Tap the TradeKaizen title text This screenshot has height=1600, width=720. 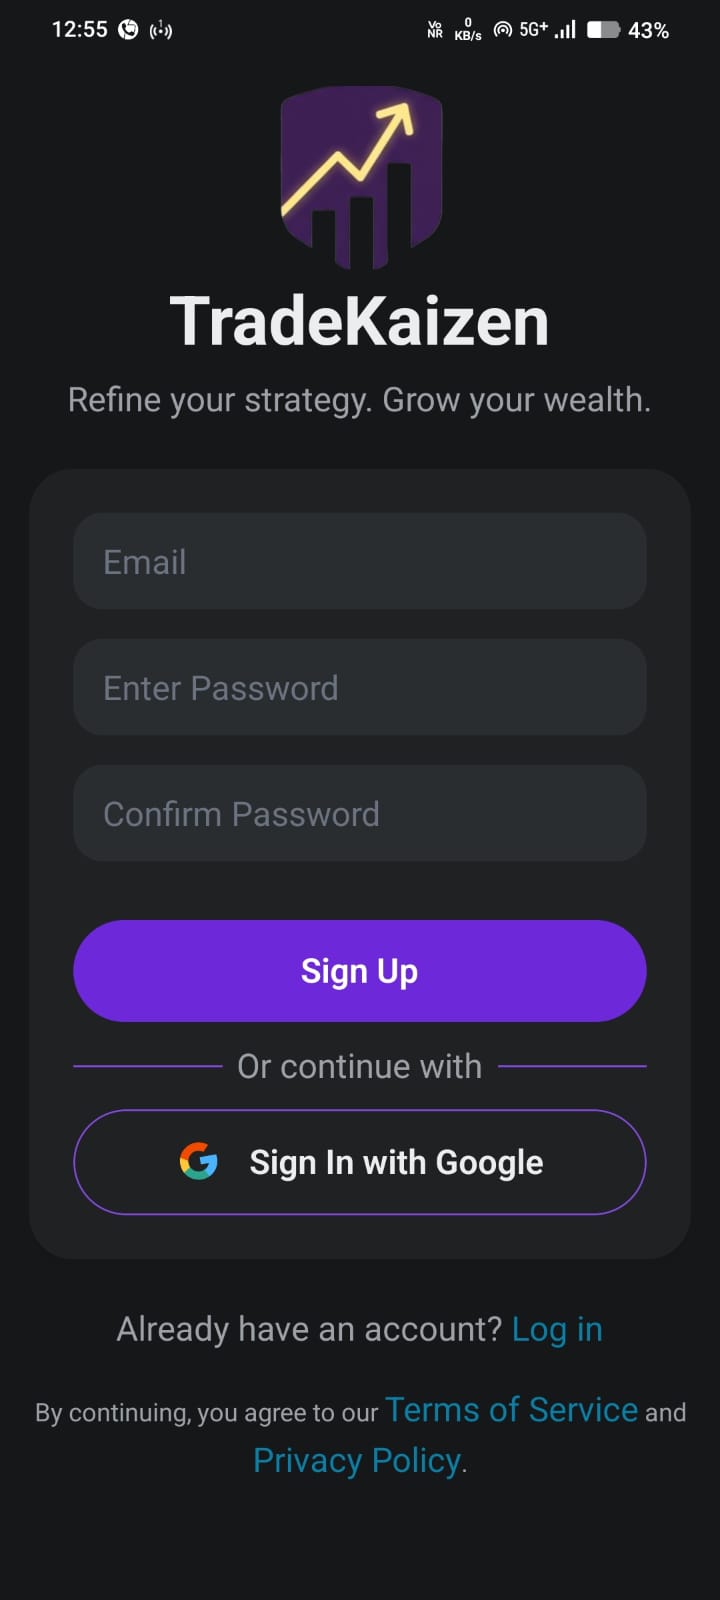(x=360, y=322)
